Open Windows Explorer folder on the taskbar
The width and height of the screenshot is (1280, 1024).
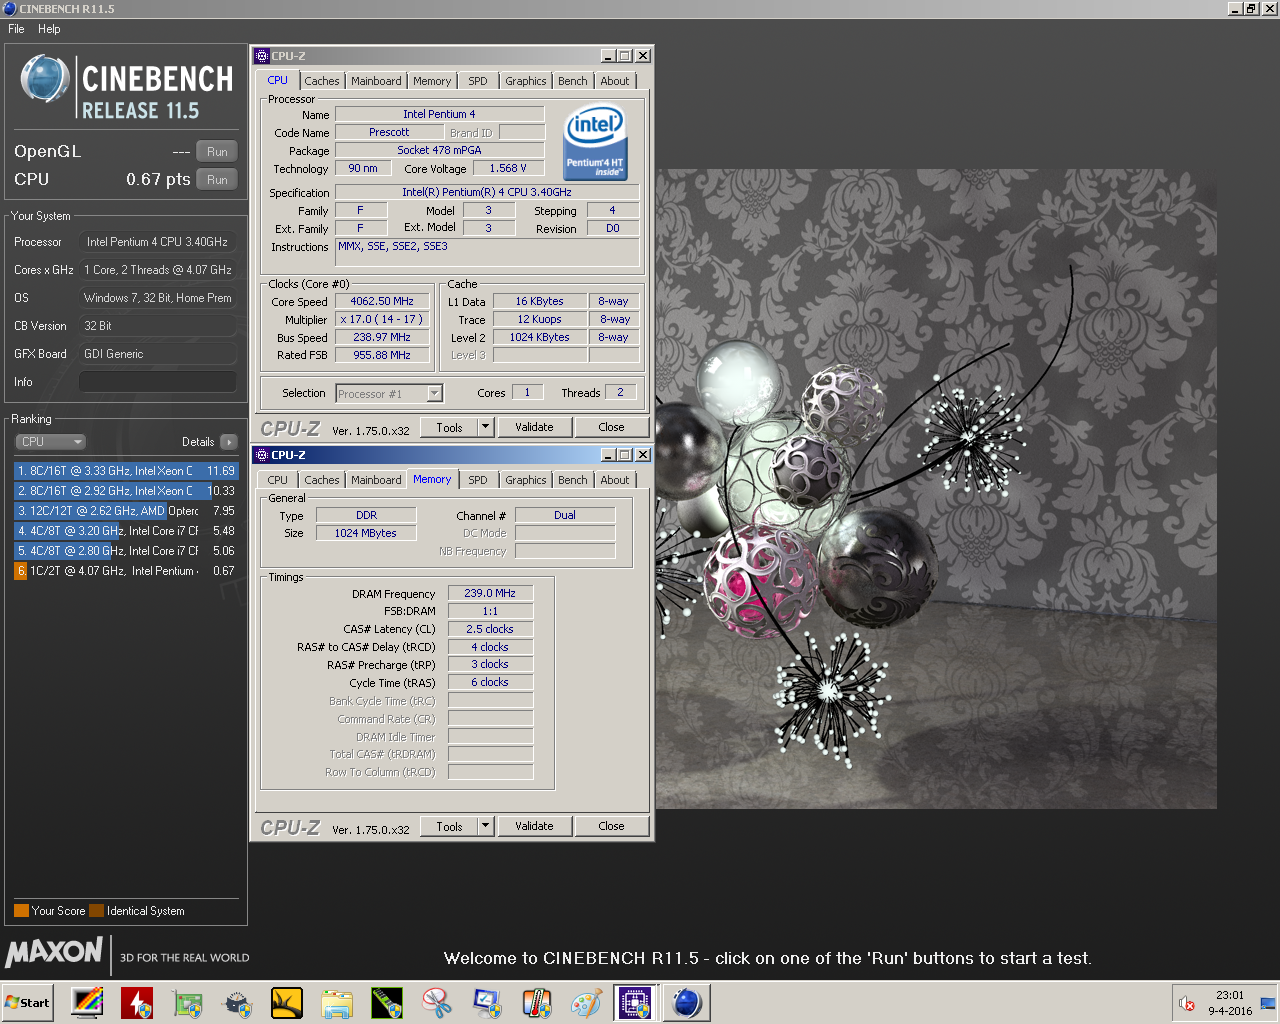(337, 1002)
